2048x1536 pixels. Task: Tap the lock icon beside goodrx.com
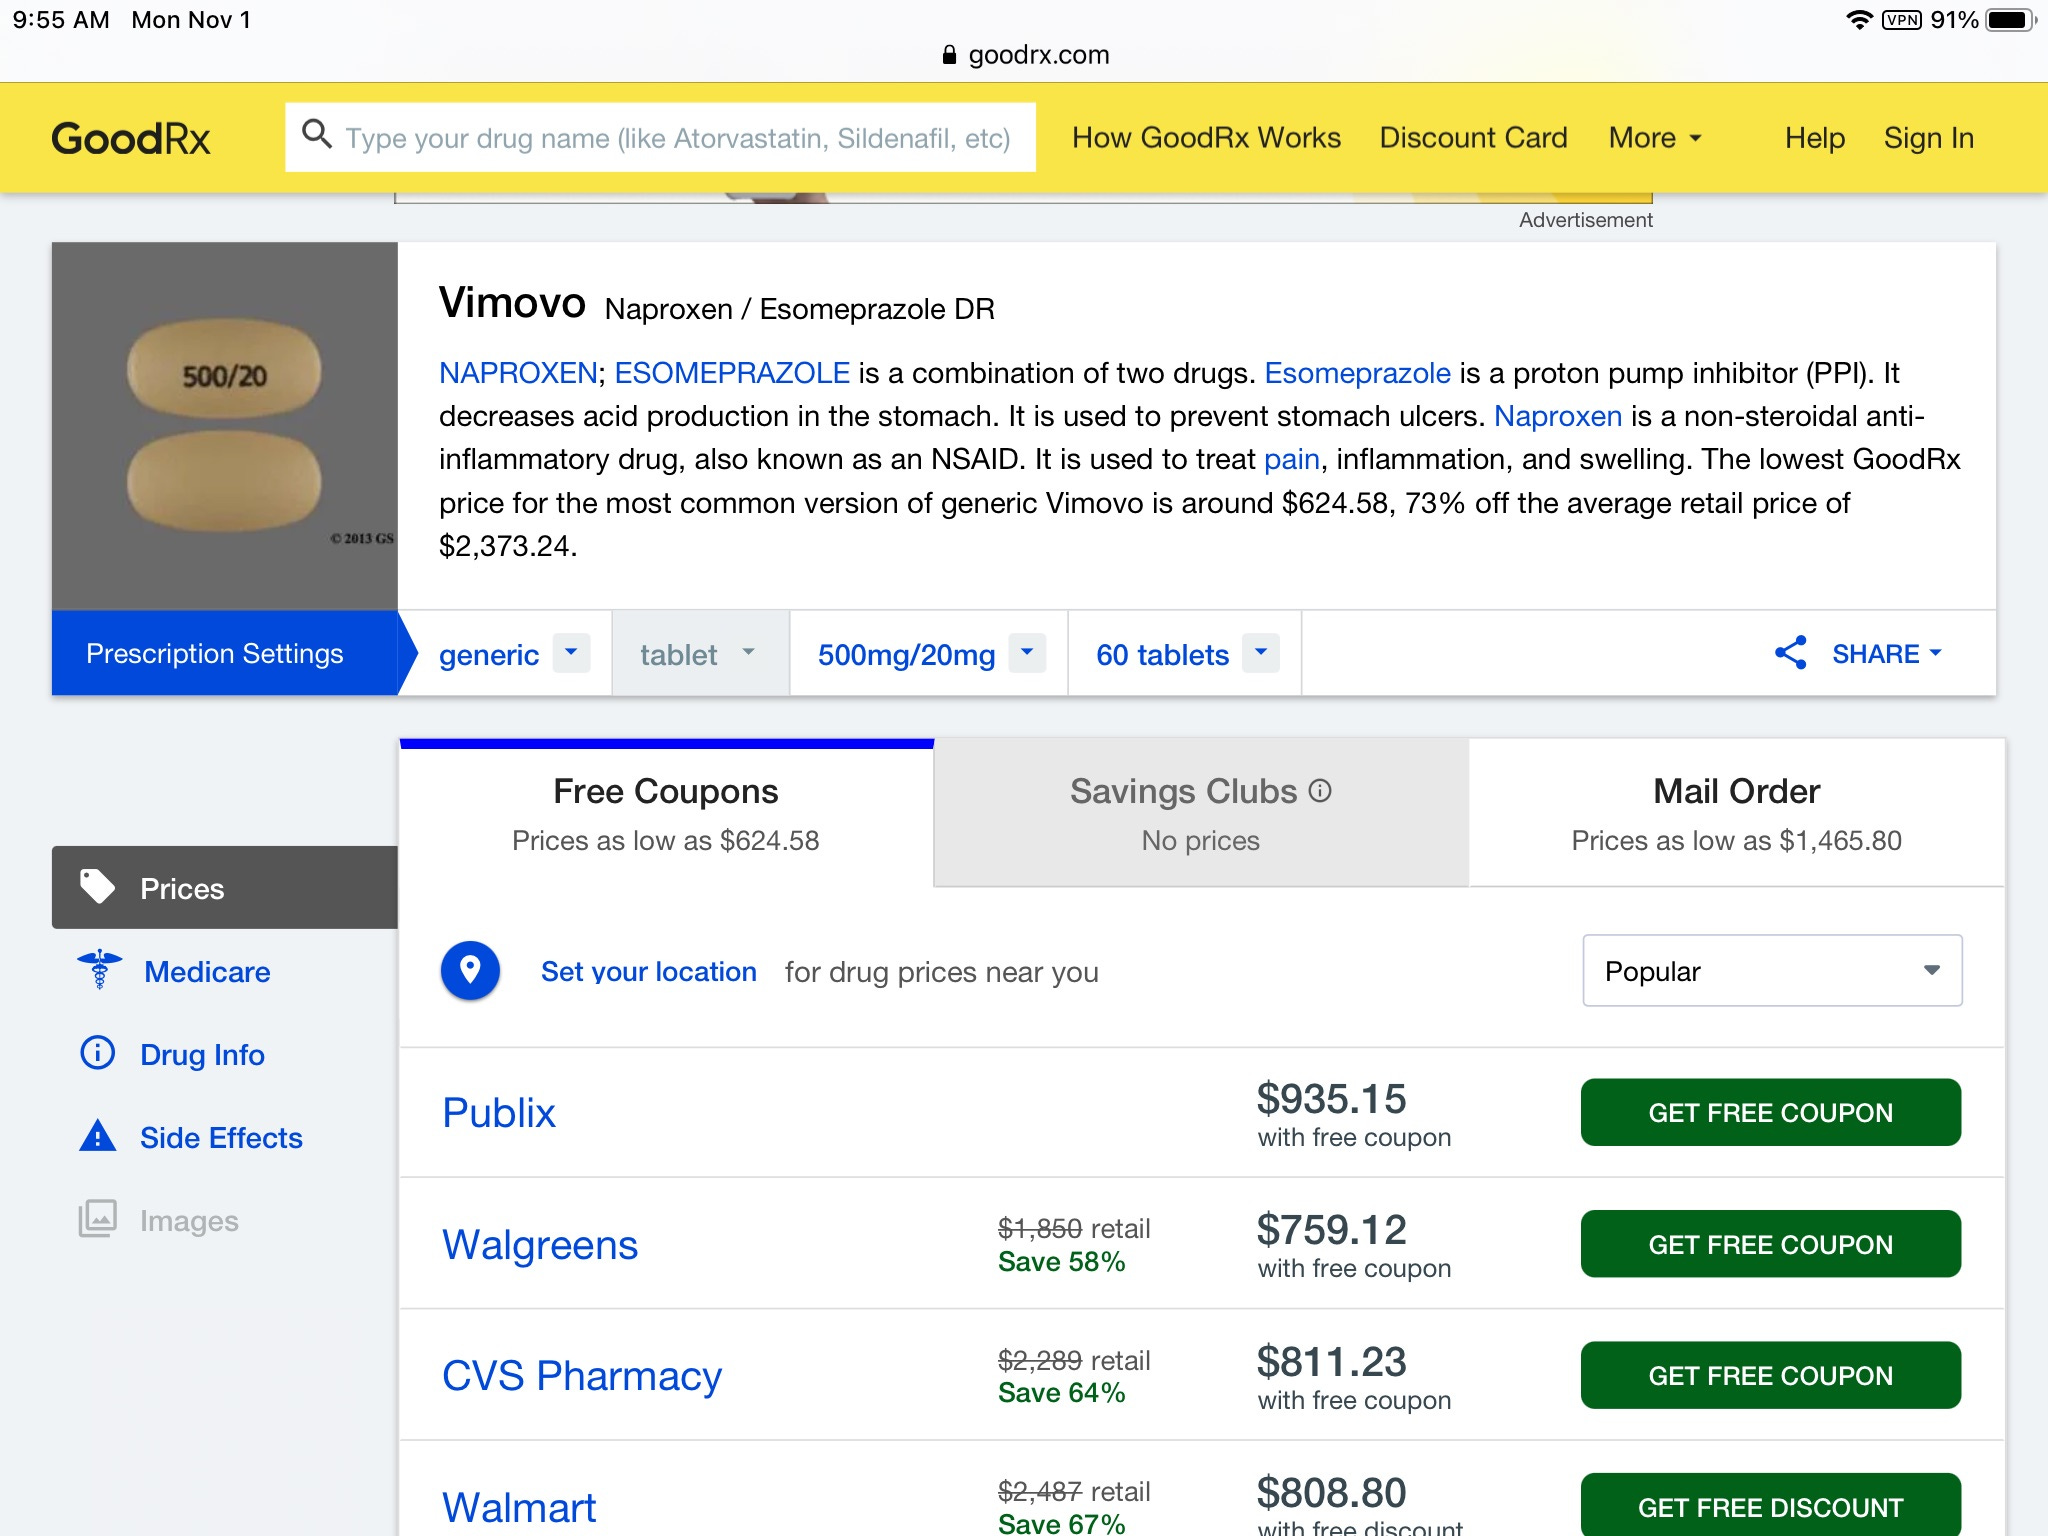click(949, 55)
